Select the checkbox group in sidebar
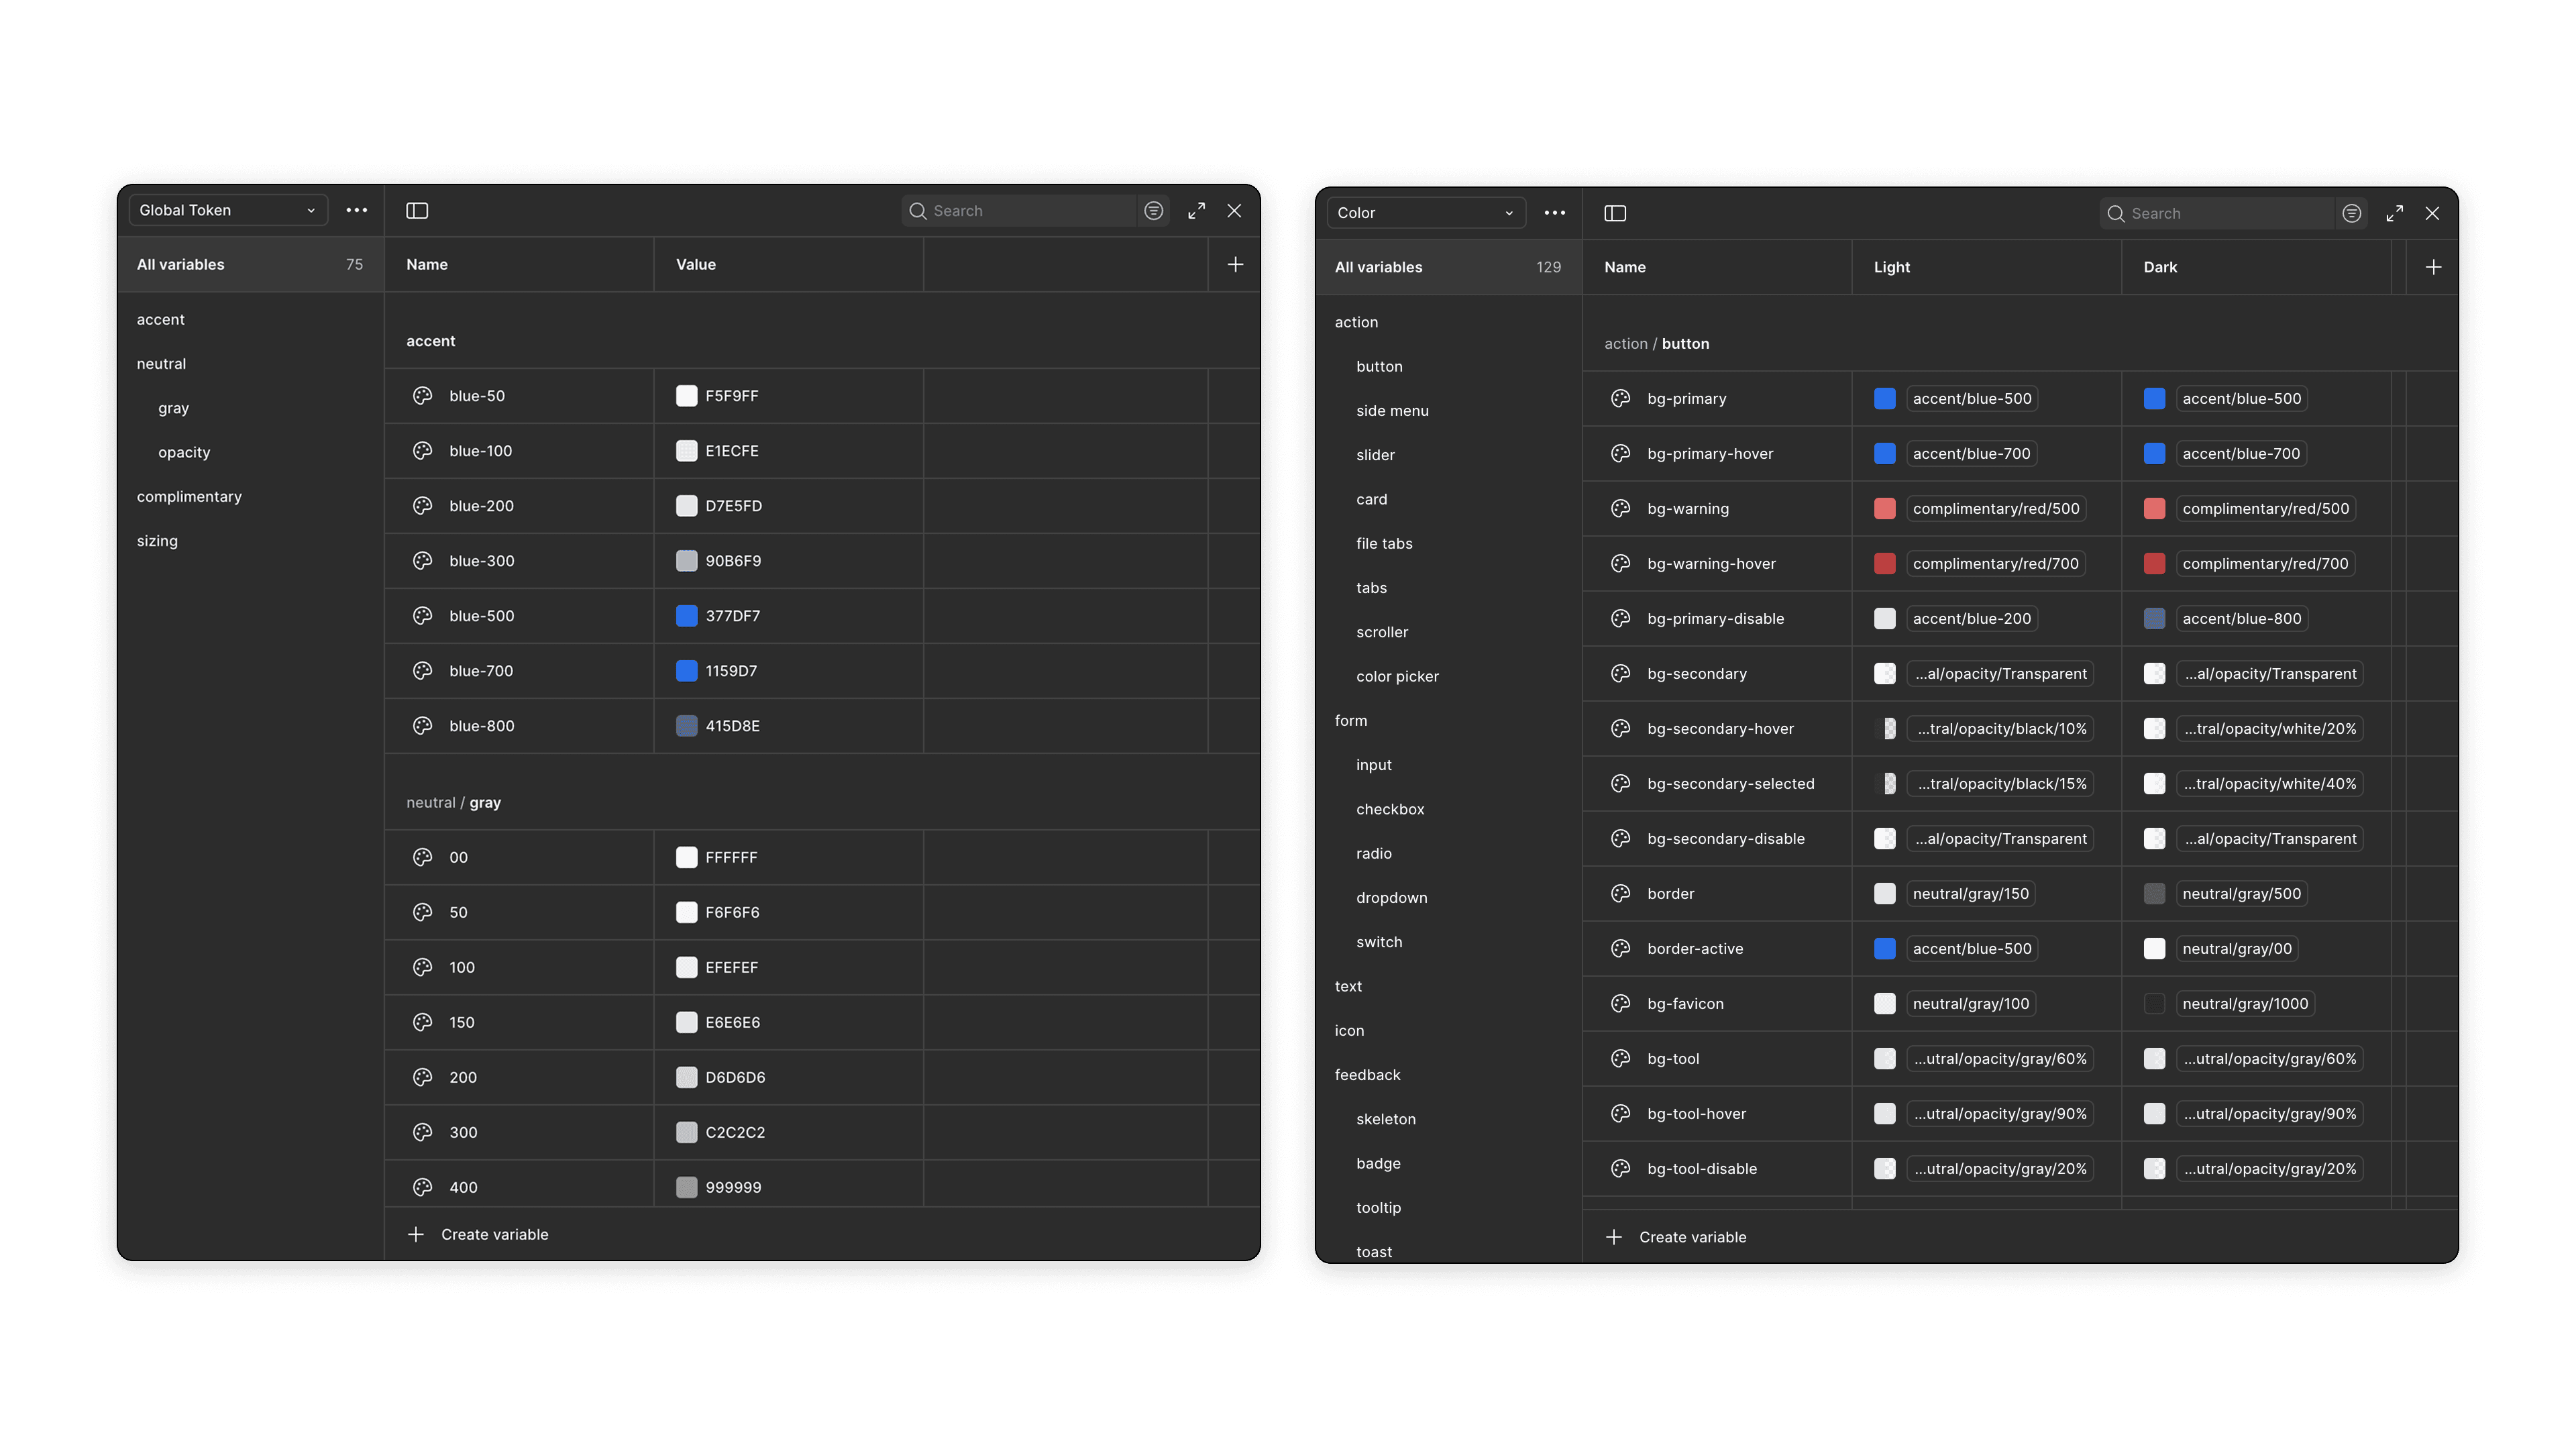This screenshot has width=2576, height=1449. pyautogui.click(x=1390, y=809)
